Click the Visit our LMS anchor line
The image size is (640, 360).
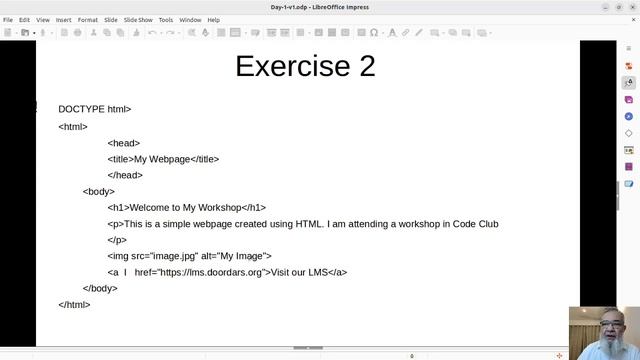(x=227, y=272)
